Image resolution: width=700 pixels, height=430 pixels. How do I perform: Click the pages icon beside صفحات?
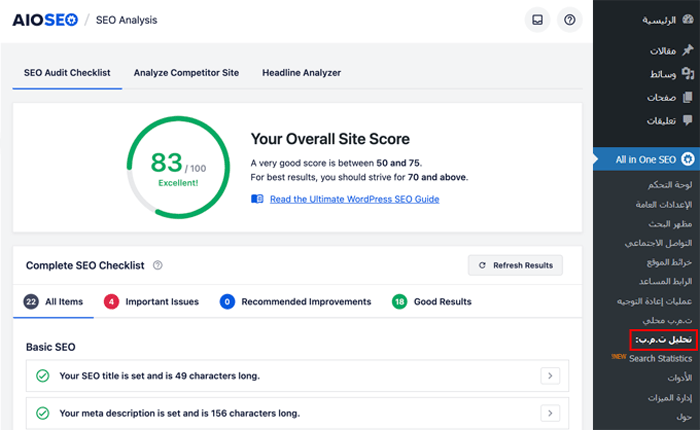click(x=688, y=97)
